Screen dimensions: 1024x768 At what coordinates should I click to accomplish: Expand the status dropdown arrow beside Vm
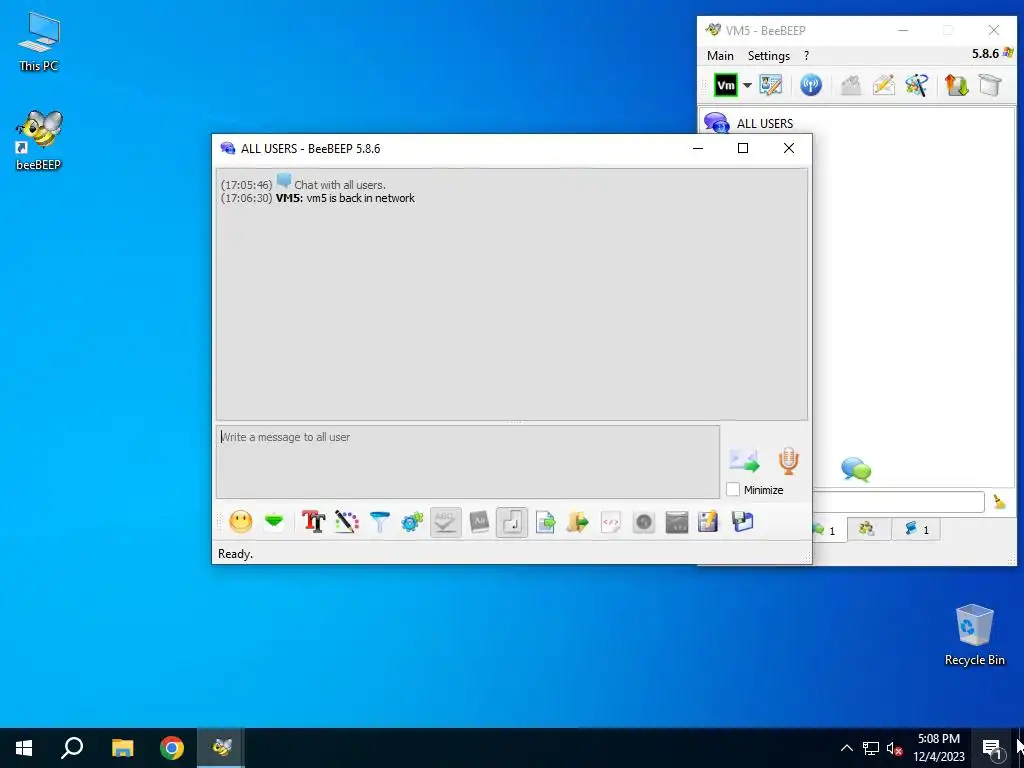(747, 86)
